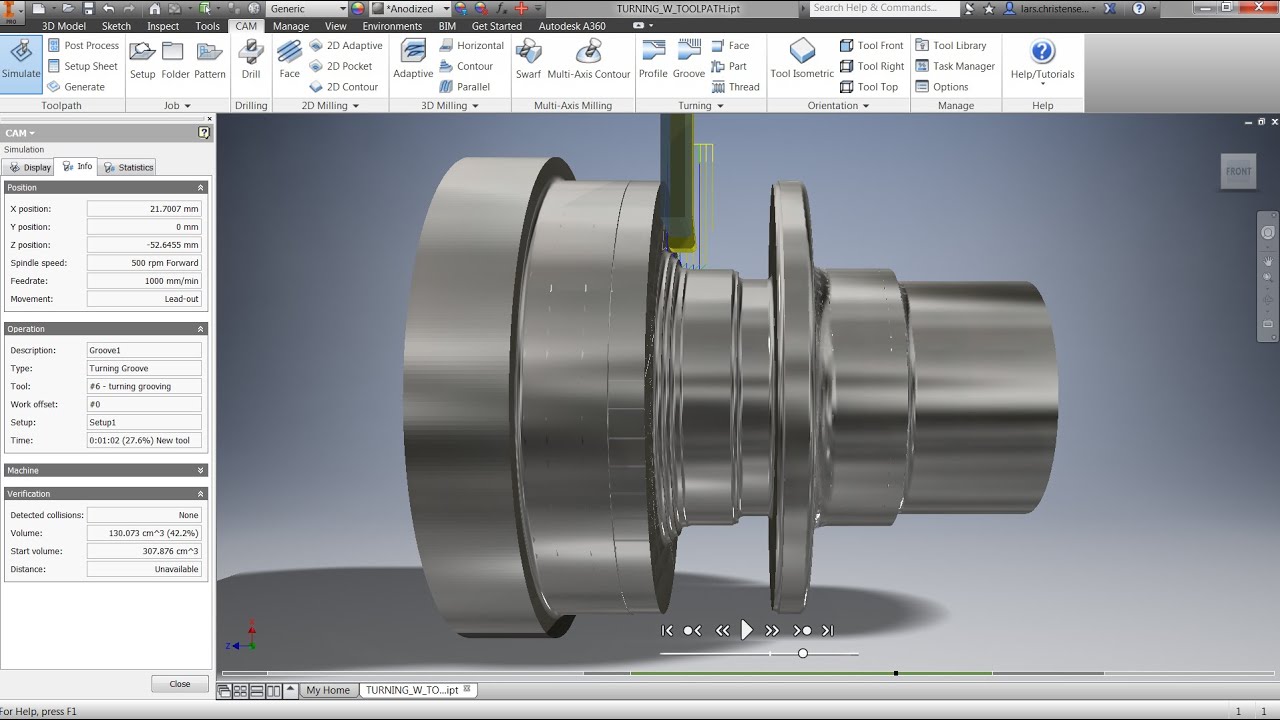Select turning Groove operation
Viewport: 1280px width, 720px height.
tap(689, 60)
